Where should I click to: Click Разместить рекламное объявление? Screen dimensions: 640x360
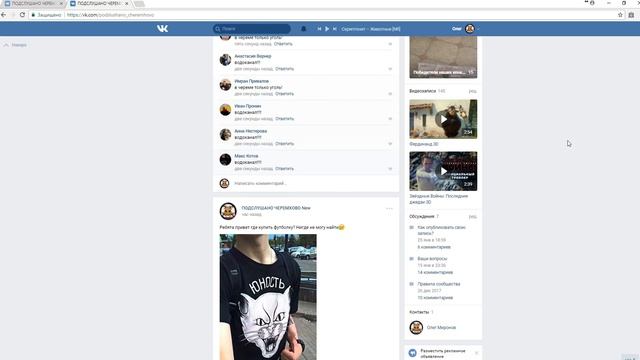tap(443, 353)
